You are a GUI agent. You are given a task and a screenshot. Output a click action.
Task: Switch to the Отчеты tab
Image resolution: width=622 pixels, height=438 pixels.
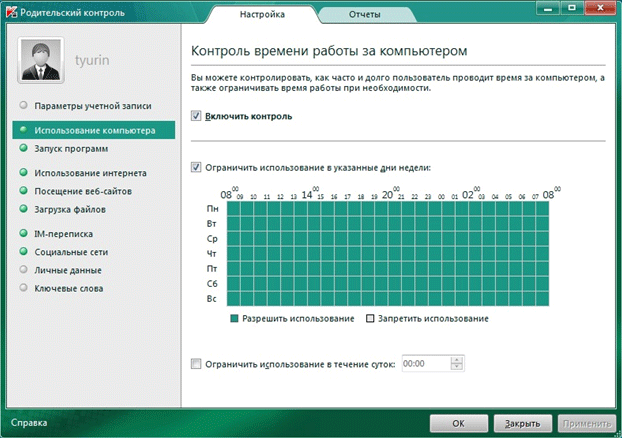click(365, 14)
